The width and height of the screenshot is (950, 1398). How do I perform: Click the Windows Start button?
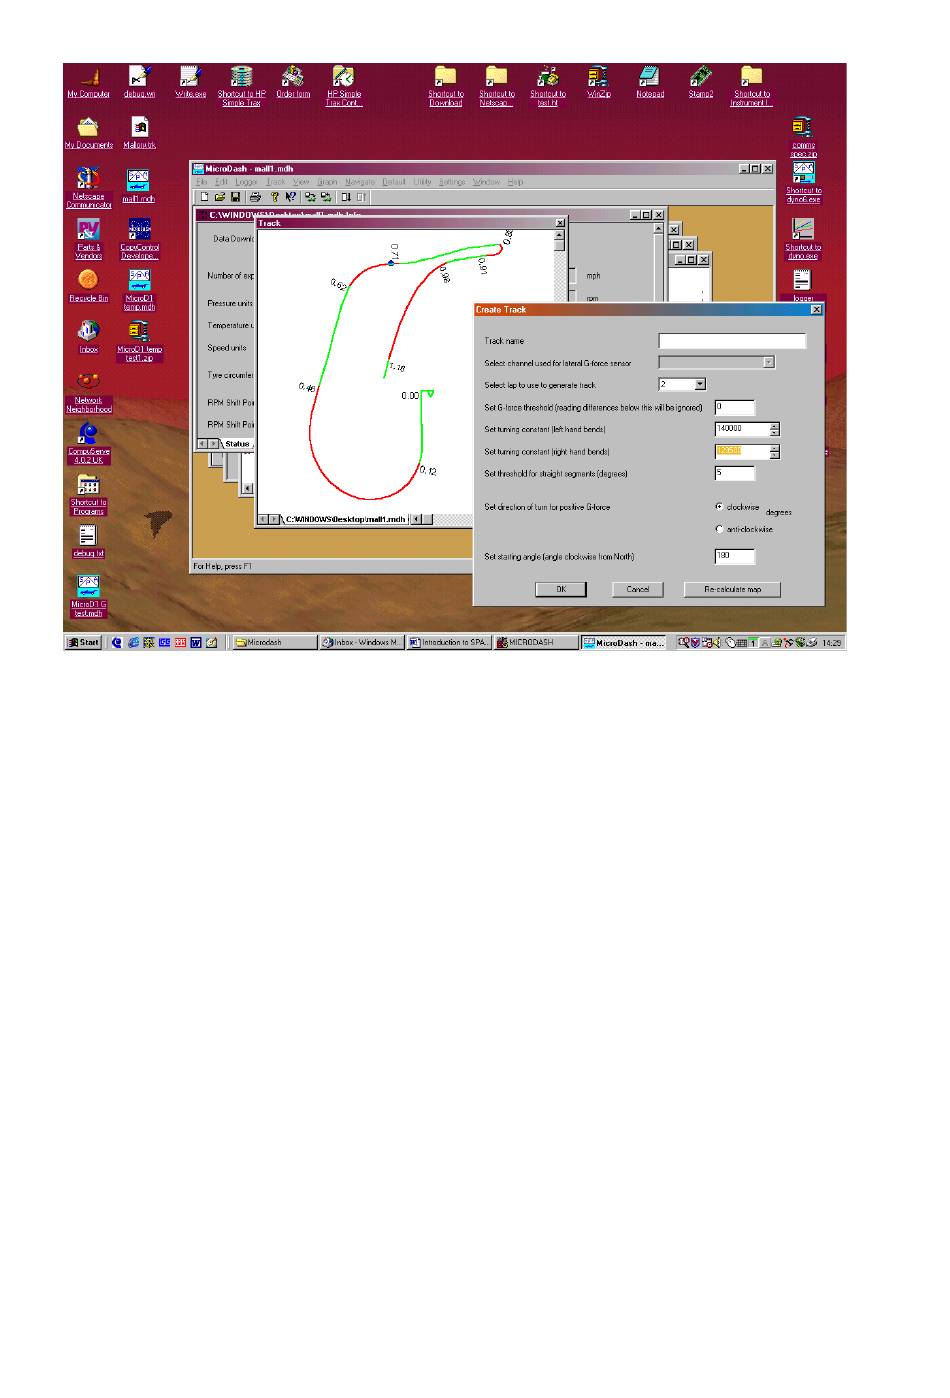(84, 643)
